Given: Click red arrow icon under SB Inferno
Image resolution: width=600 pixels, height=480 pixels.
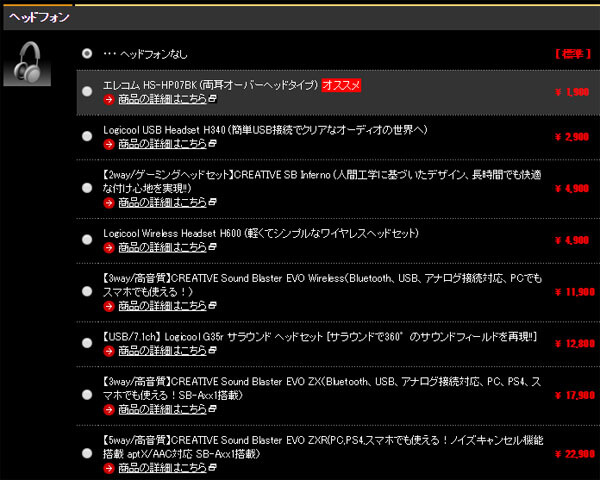Looking at the screenshot, I should (109, 203).
